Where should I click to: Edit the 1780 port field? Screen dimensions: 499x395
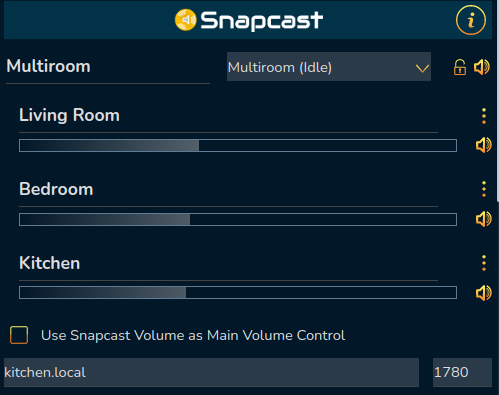pos(462,372)
